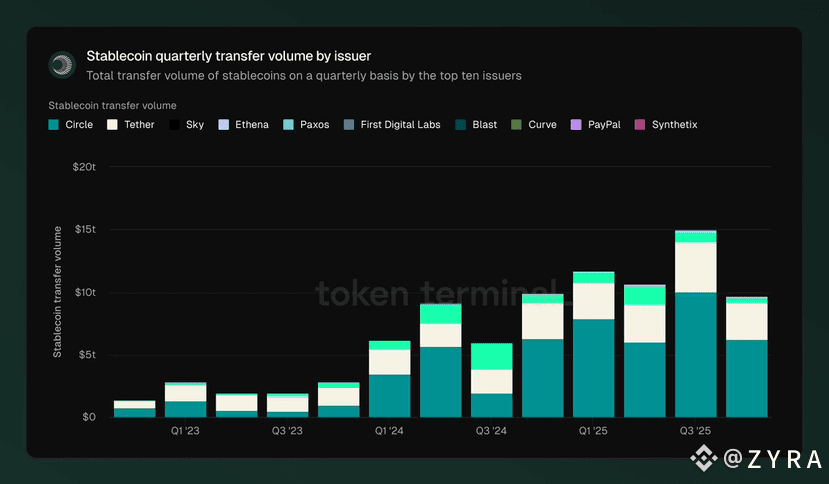
Task: Toggle the Ethena legend entry
Action: tap(243, 125)
